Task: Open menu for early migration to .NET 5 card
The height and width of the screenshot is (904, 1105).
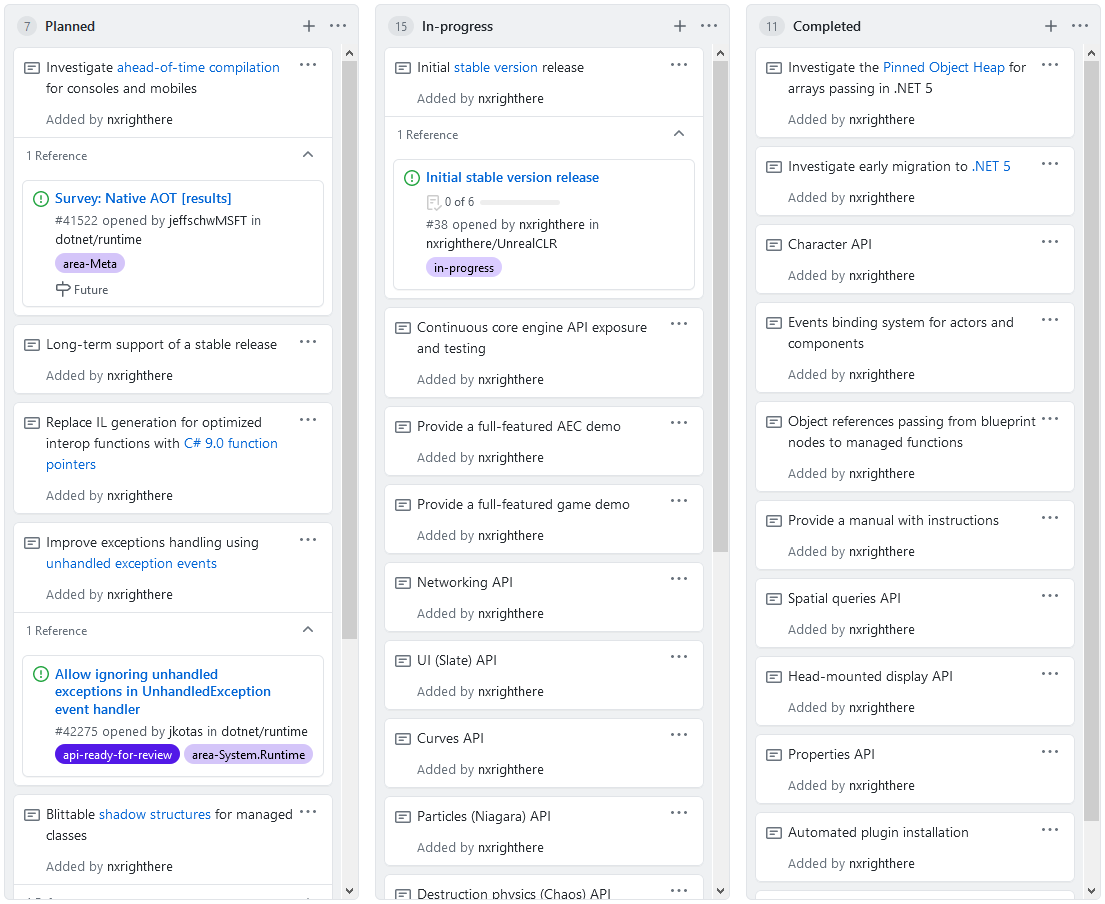Action: 1050,163
